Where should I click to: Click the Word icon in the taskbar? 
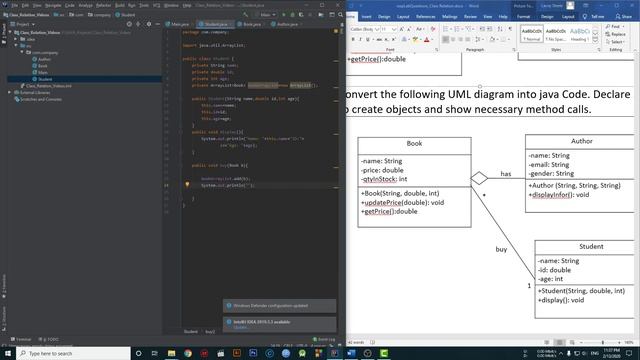(x=351, y=353)
